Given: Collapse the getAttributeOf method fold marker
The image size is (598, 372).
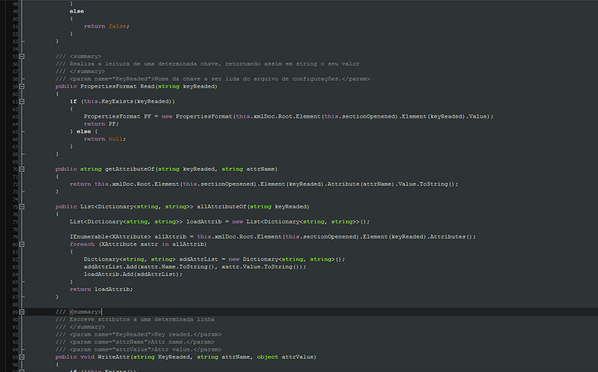Looking at the screenshot, I should 22,169.
